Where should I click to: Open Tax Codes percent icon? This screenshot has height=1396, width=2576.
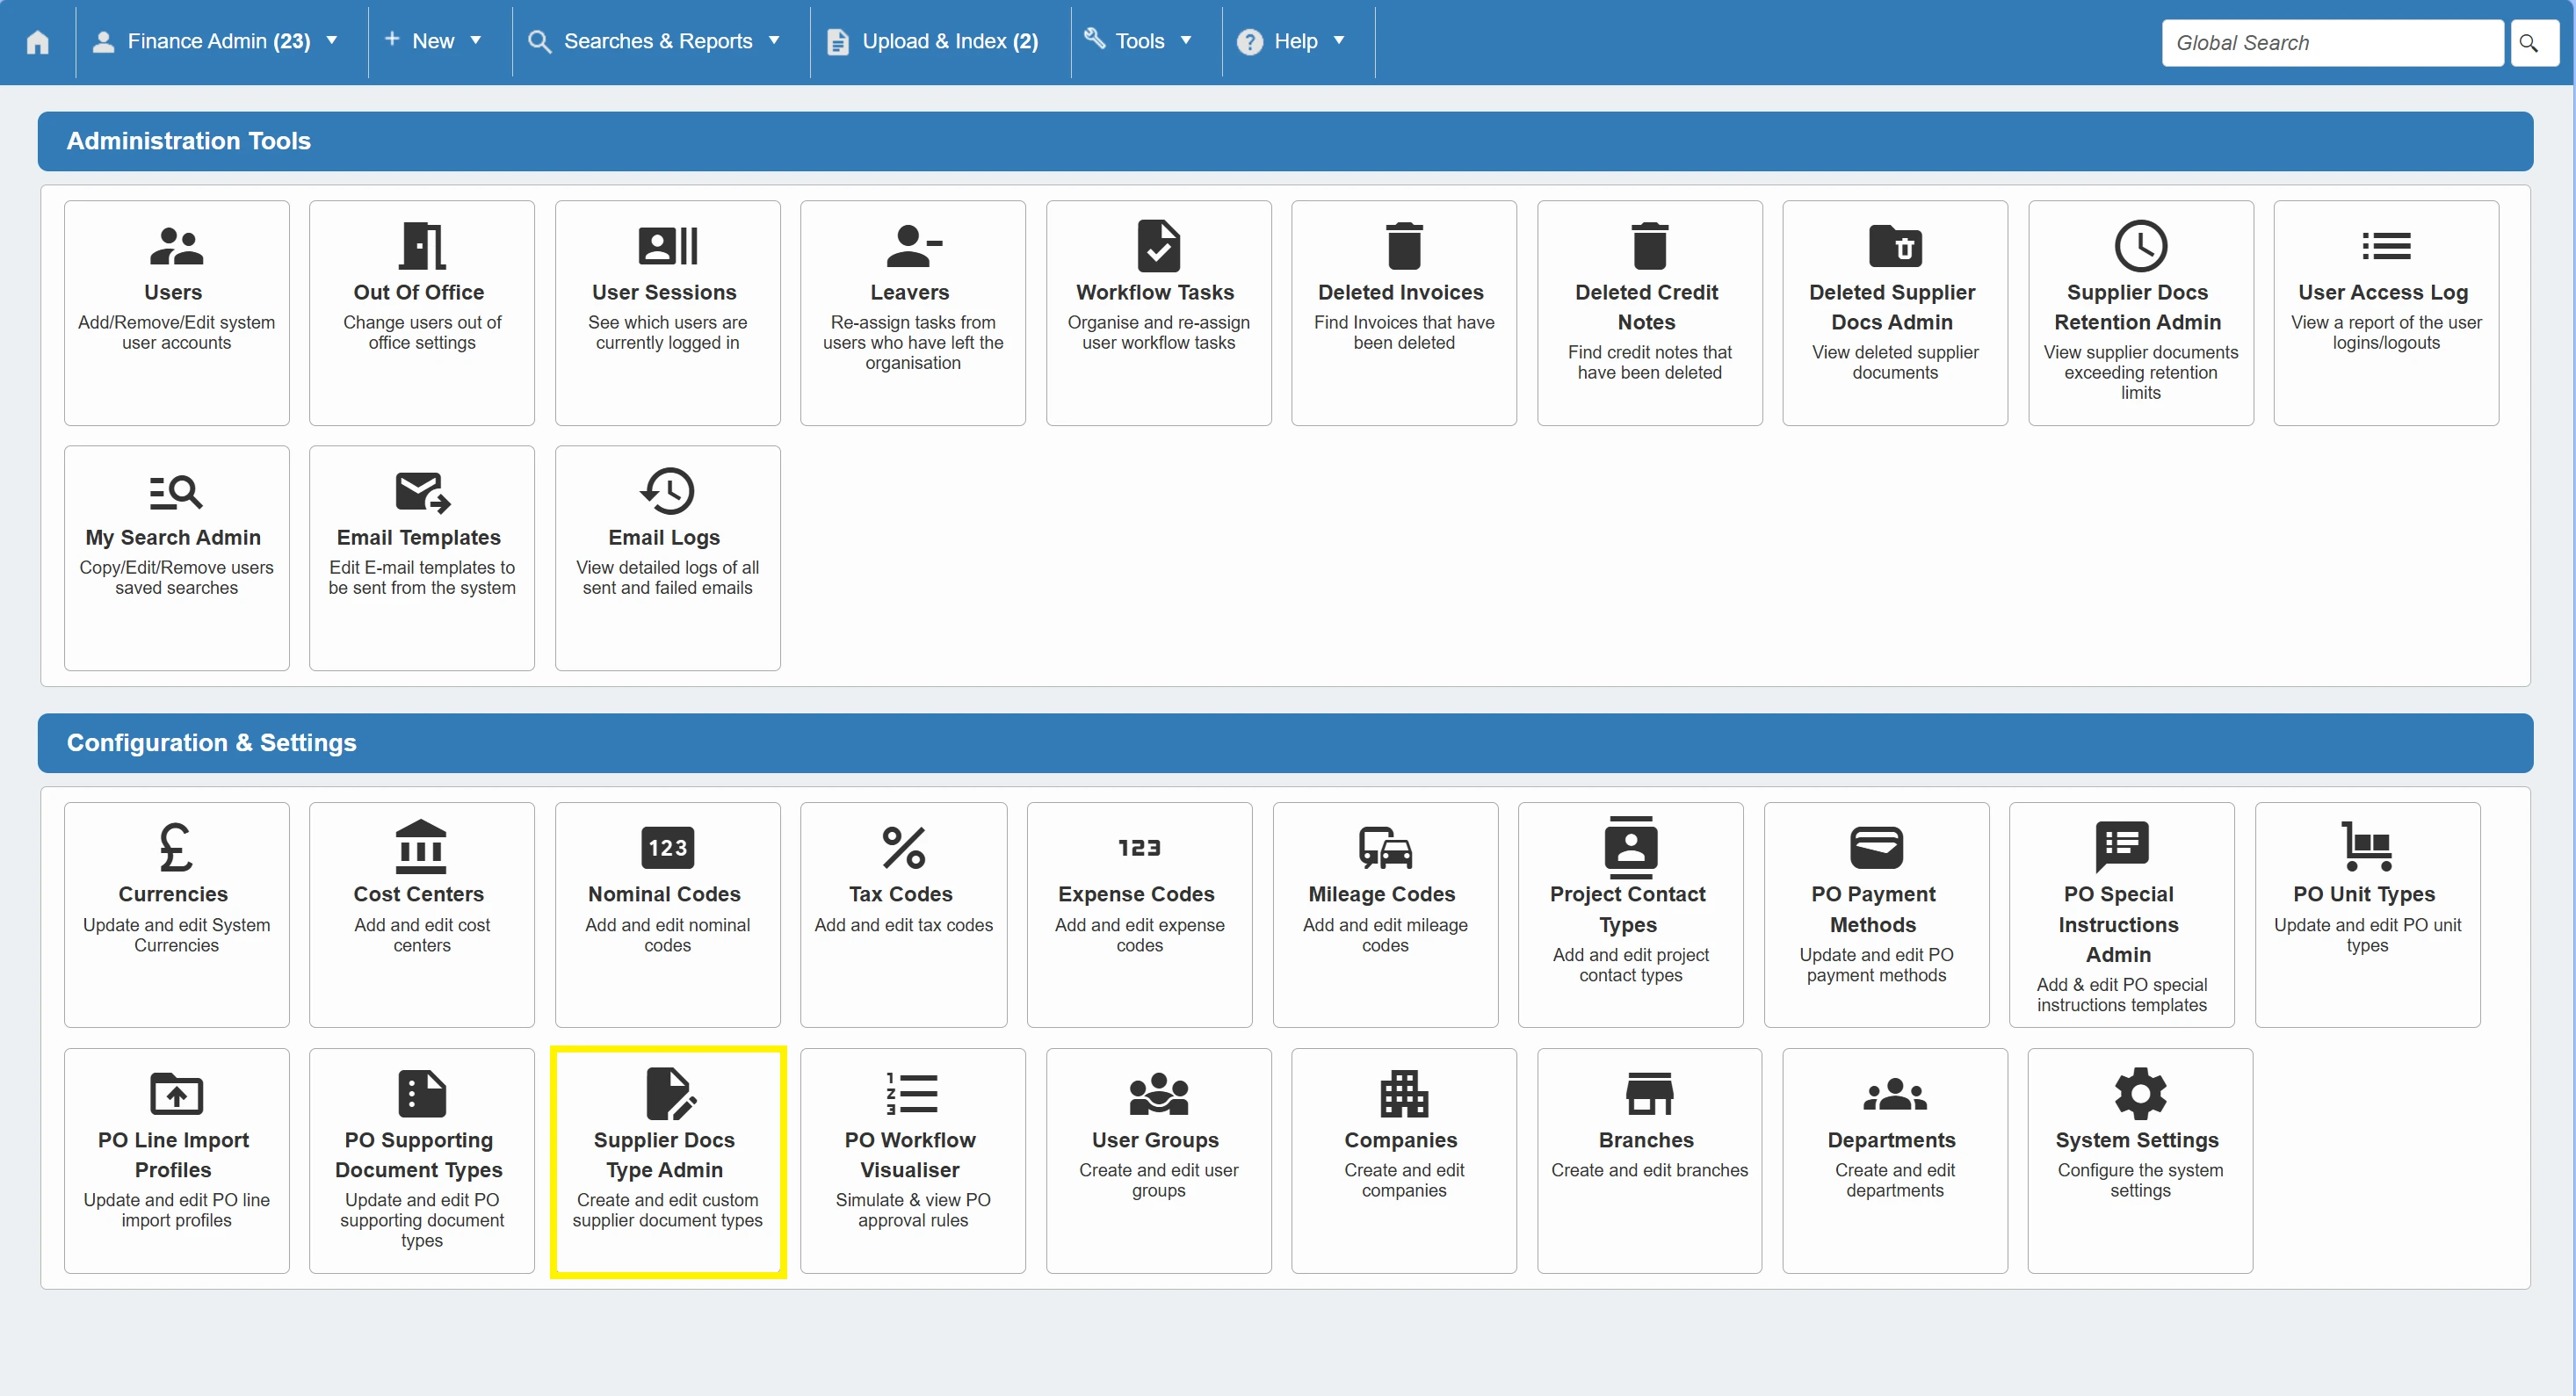(903, 847)
